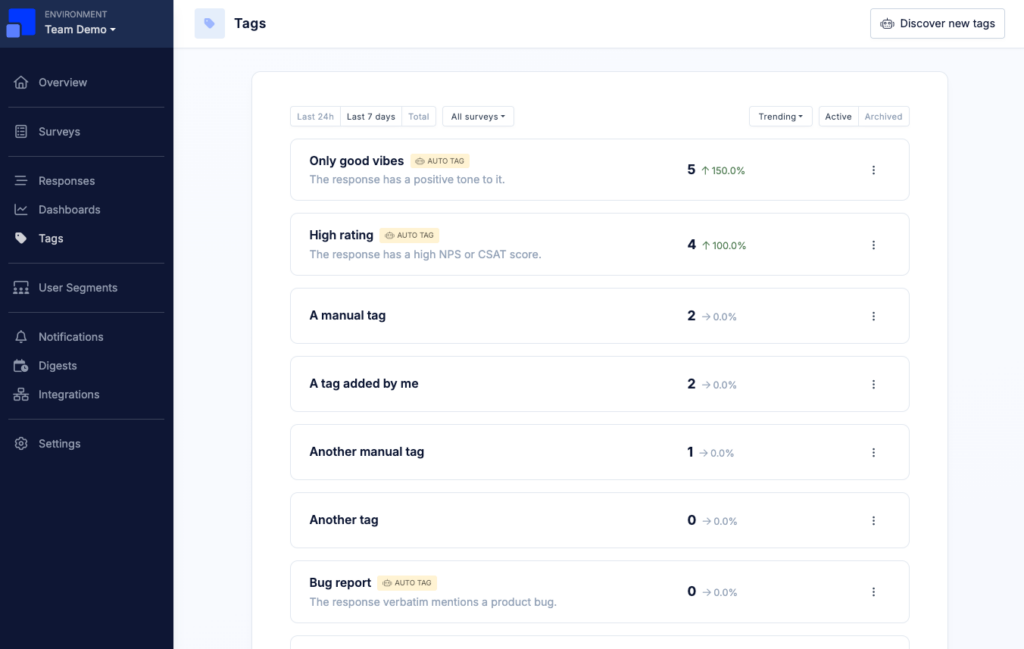Viewport: 1024px width, 649px height.
Task: Select the Total time range option
Action: coord(419,116)
